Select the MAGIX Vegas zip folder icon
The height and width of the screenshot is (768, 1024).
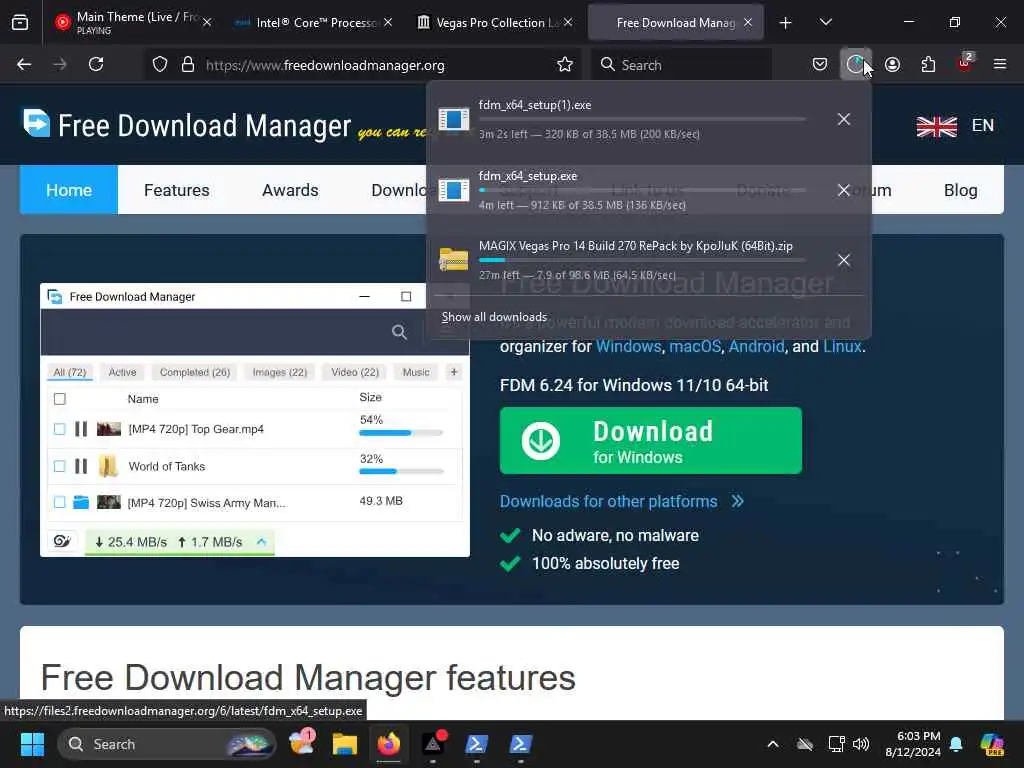pos(454,260)
